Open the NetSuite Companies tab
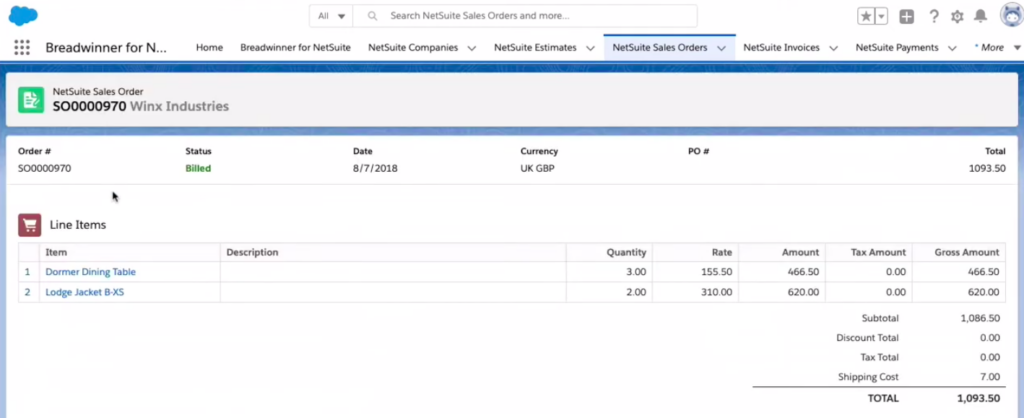 click(413, 48)
